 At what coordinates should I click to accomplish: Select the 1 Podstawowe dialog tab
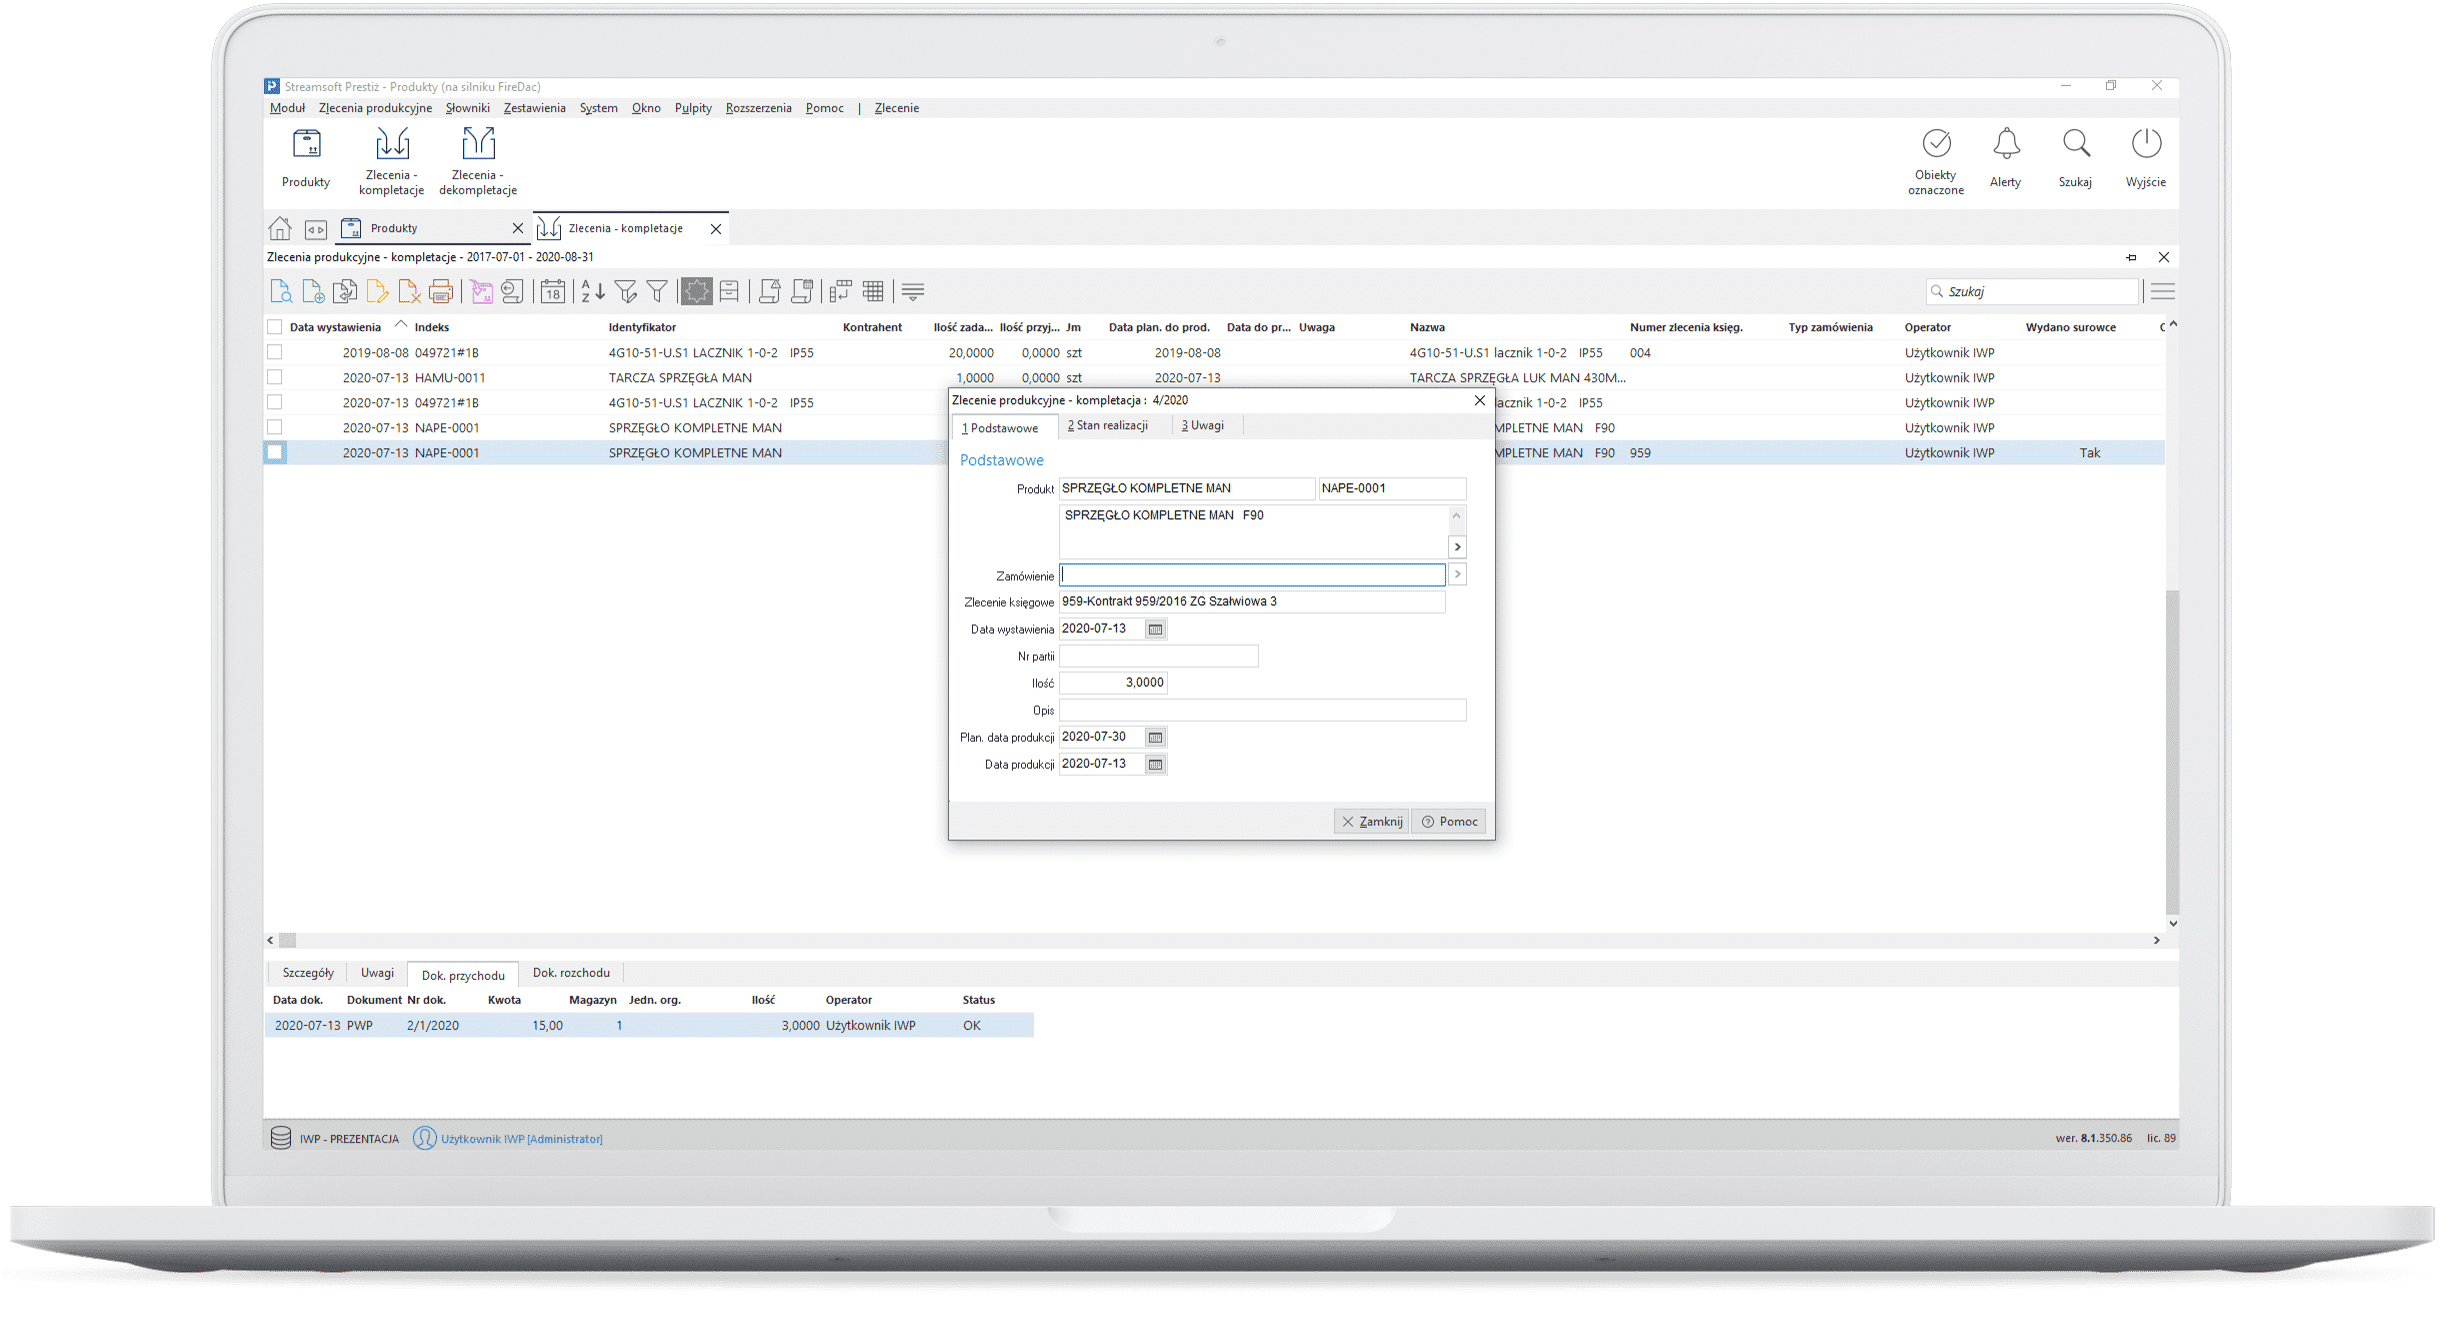(x=1001, y=428)
